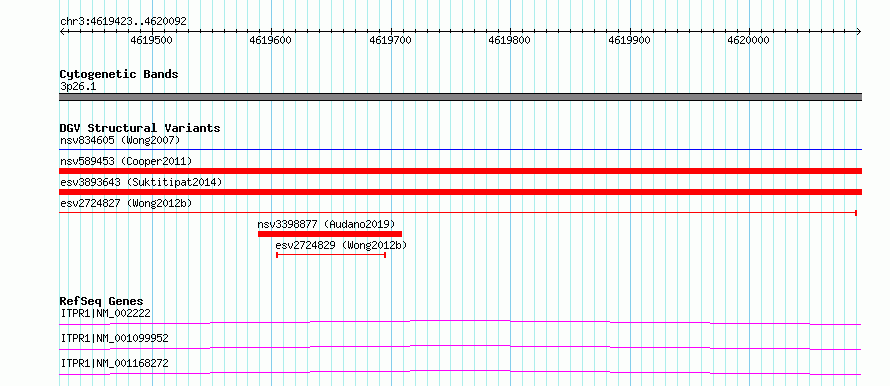The height and width of the screenshot is (386, 890).
Task: Click the ITPR1|NM_001168272 transcript line
Action: point(460,372)
